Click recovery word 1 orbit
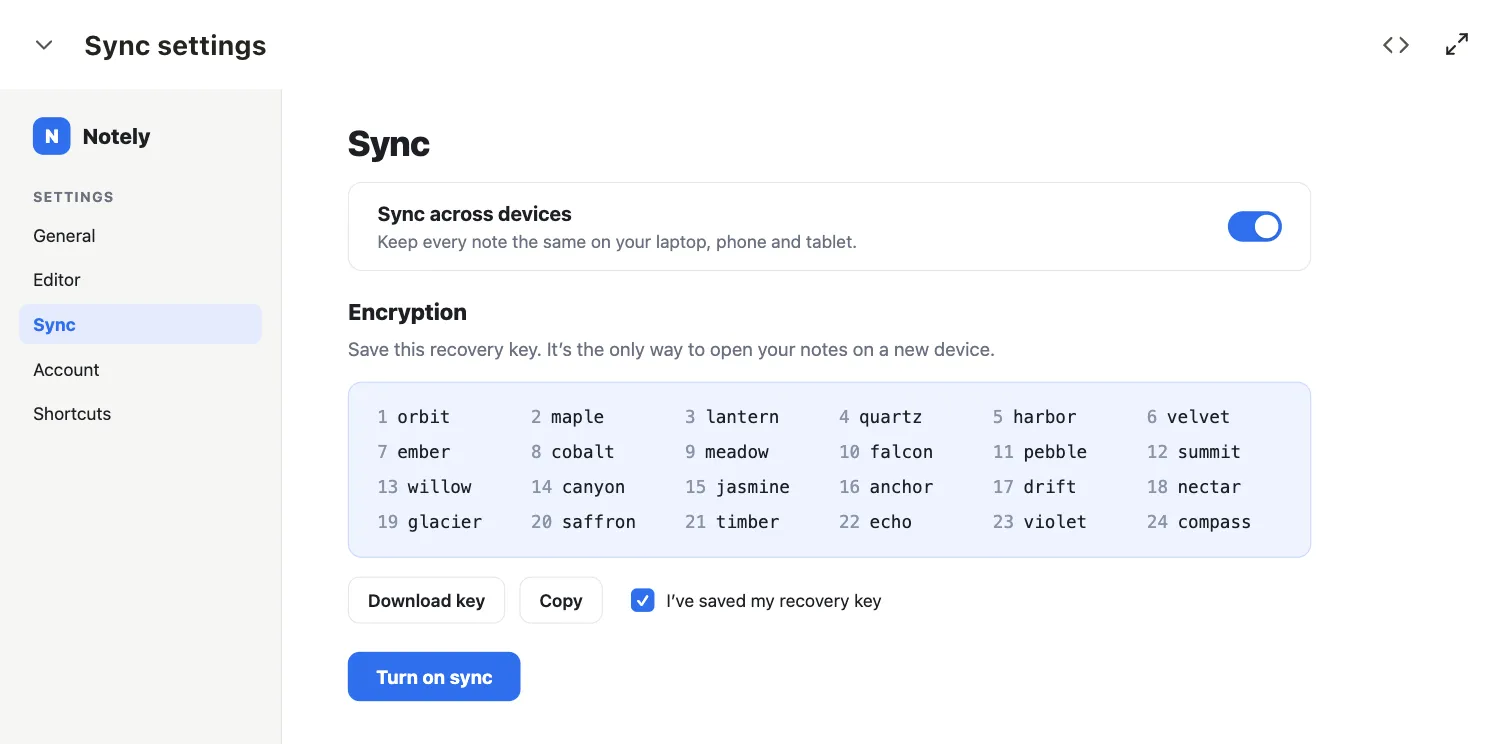 414,417
